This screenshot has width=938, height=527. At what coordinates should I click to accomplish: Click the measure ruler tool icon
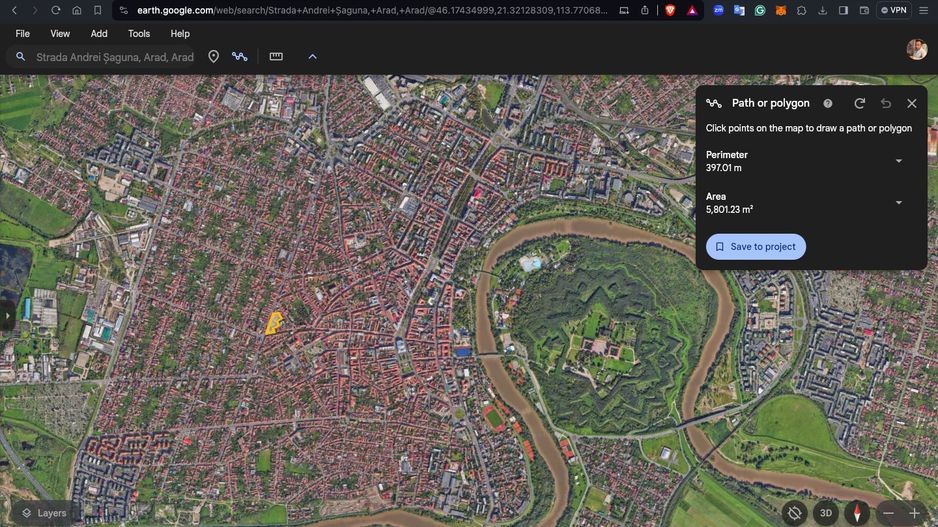point(276,57)
